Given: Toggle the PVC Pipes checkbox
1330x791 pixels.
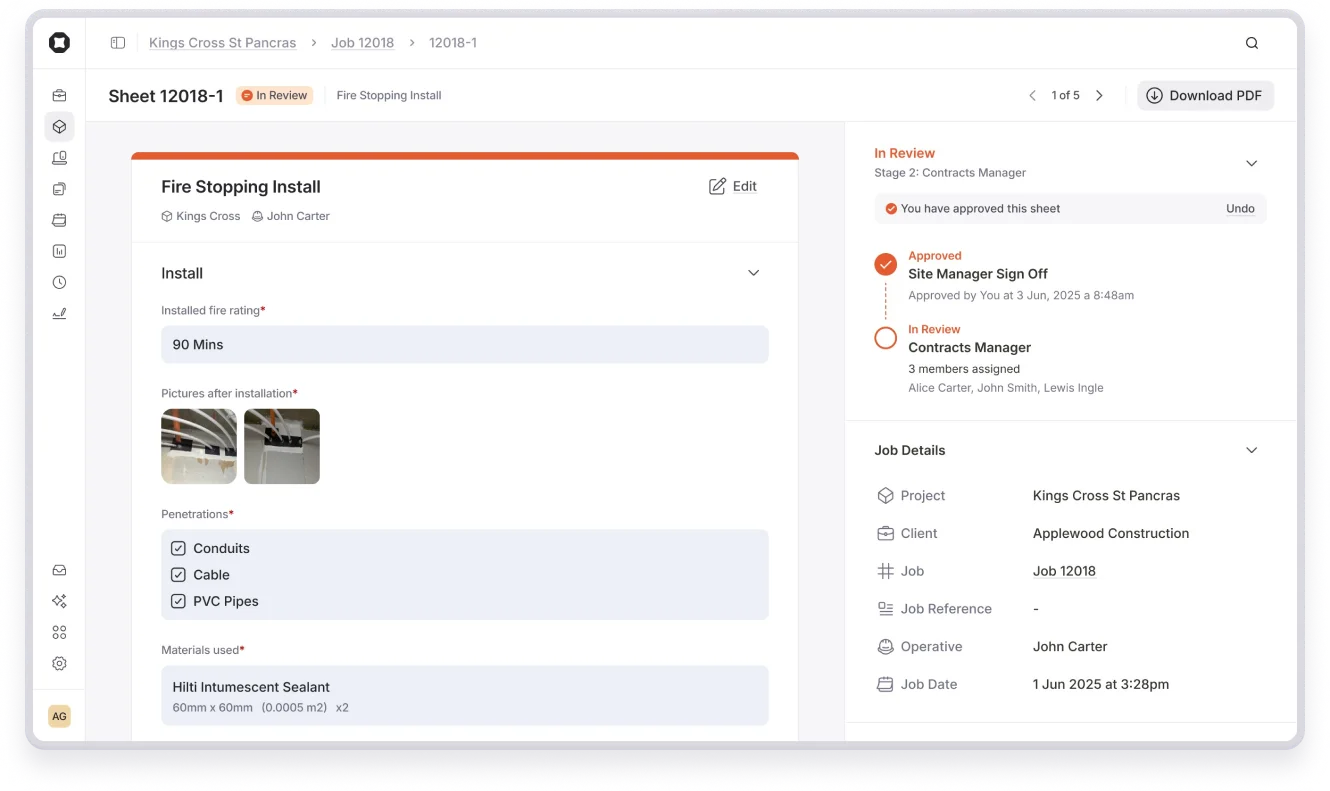Looking at the screenshot, I should pyautogui.click(x=178, y=601).
